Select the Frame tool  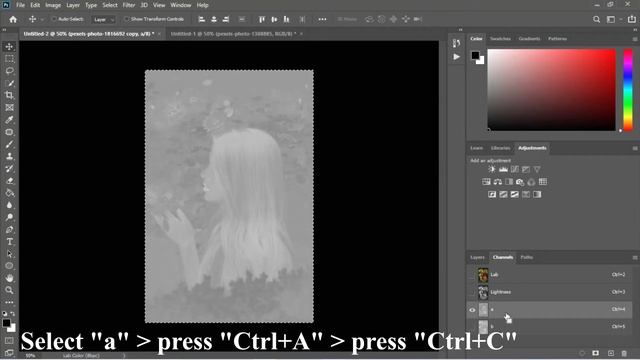pos(9,107)
